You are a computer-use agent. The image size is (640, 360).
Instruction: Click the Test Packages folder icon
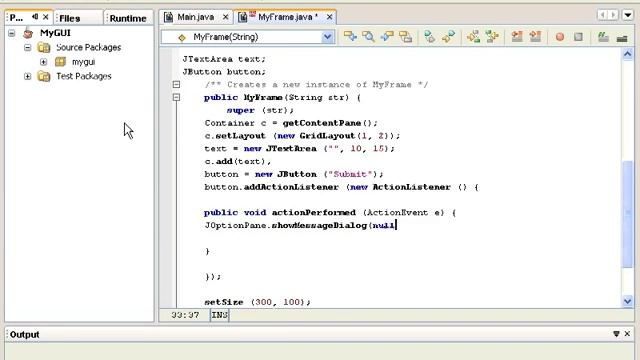coord(44,76)
